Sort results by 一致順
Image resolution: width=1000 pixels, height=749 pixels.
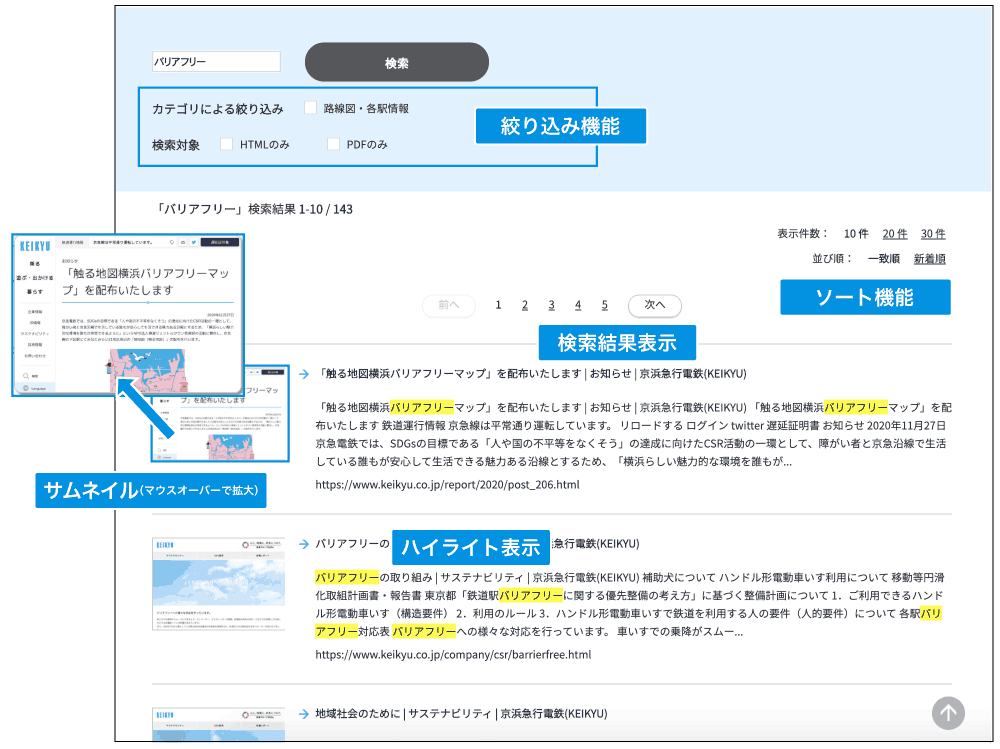click(883, 259)
